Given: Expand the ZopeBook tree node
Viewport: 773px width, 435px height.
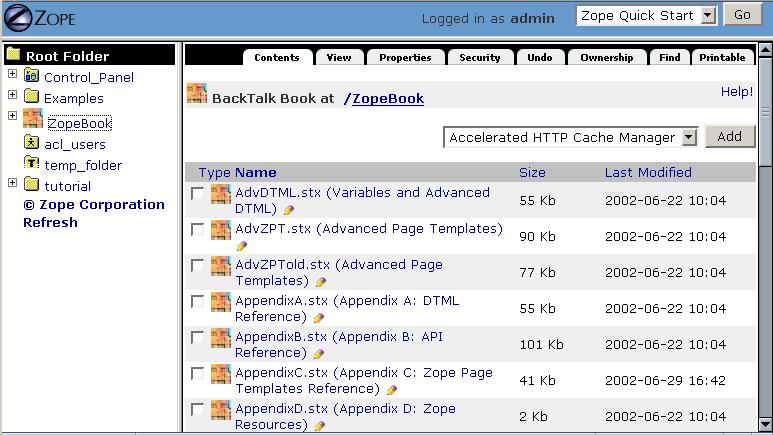Looking at the screenshot, I should click(x=12, y=115).
